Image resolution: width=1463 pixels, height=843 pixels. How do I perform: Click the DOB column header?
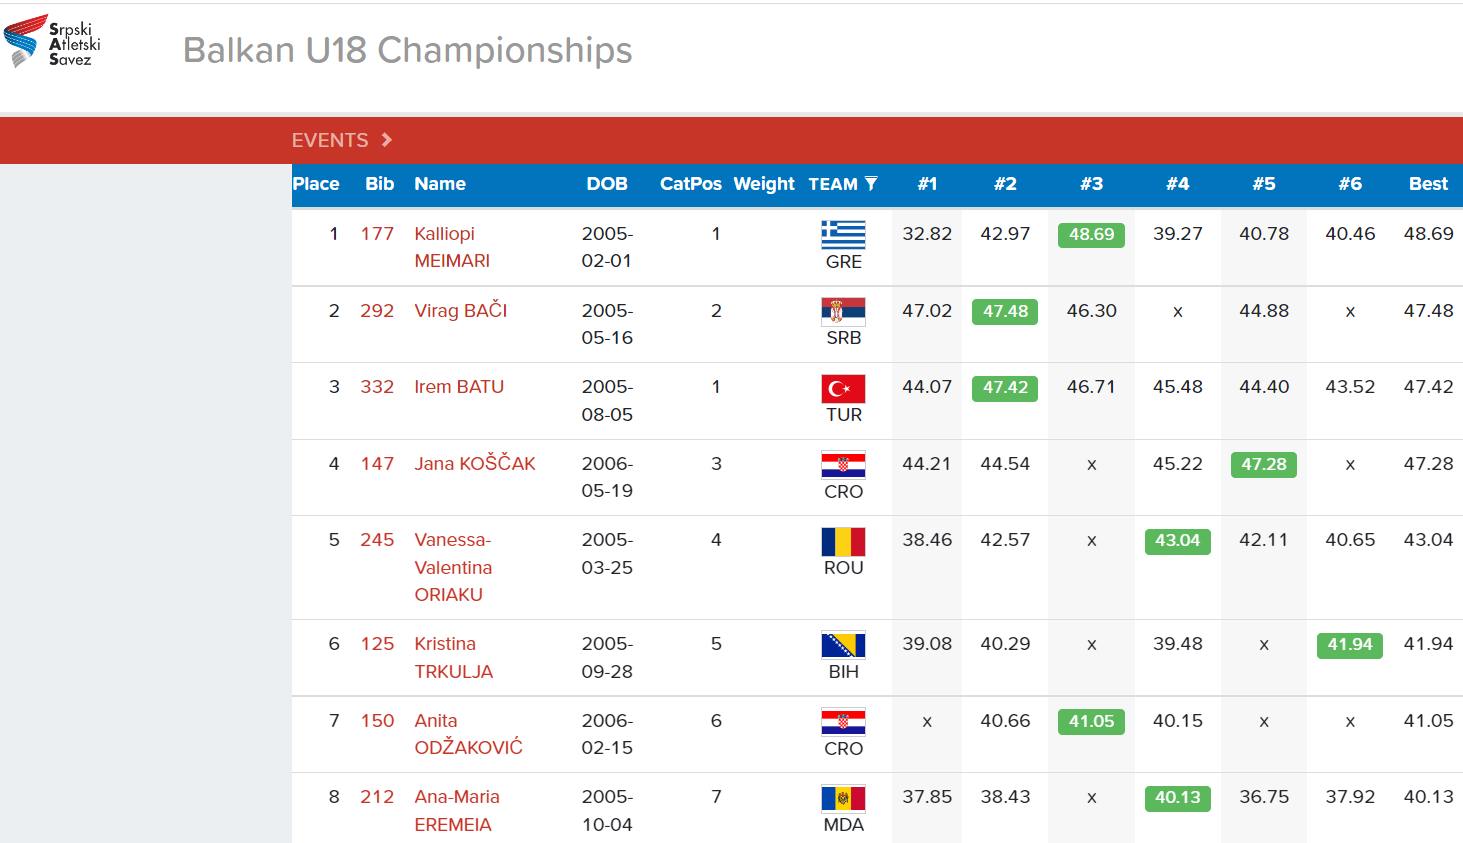(x=607, y=184)
